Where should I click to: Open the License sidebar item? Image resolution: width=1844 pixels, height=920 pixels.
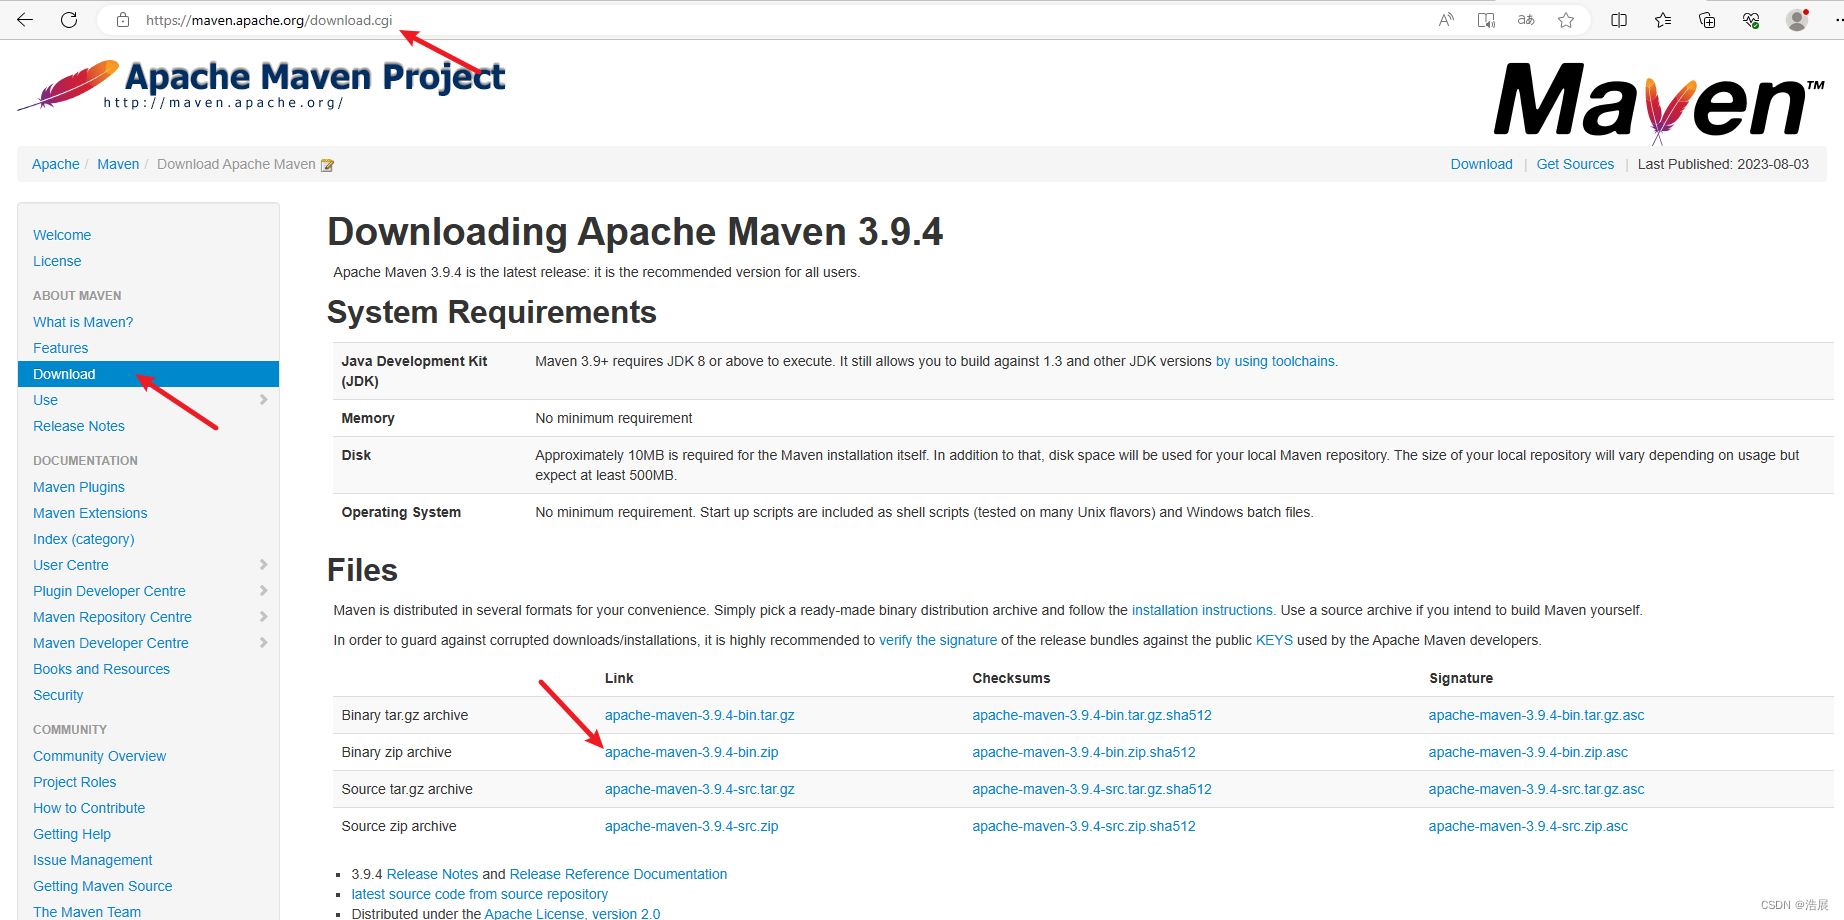tap(57, 261)
